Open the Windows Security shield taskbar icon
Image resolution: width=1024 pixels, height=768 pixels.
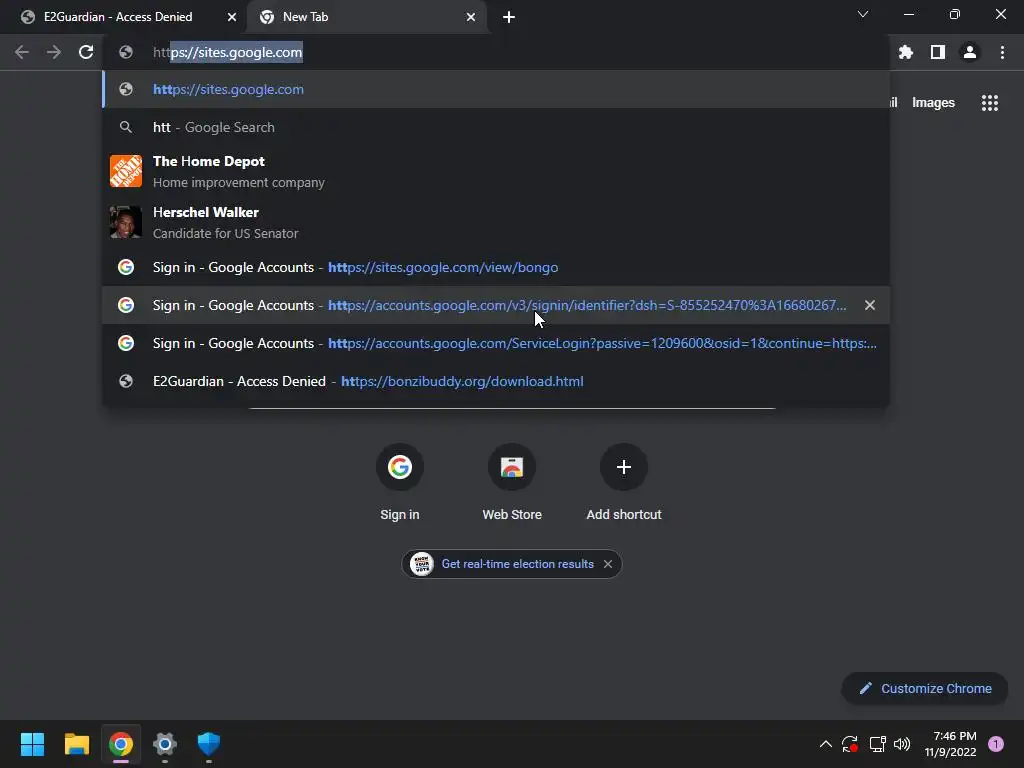[209, 744]
